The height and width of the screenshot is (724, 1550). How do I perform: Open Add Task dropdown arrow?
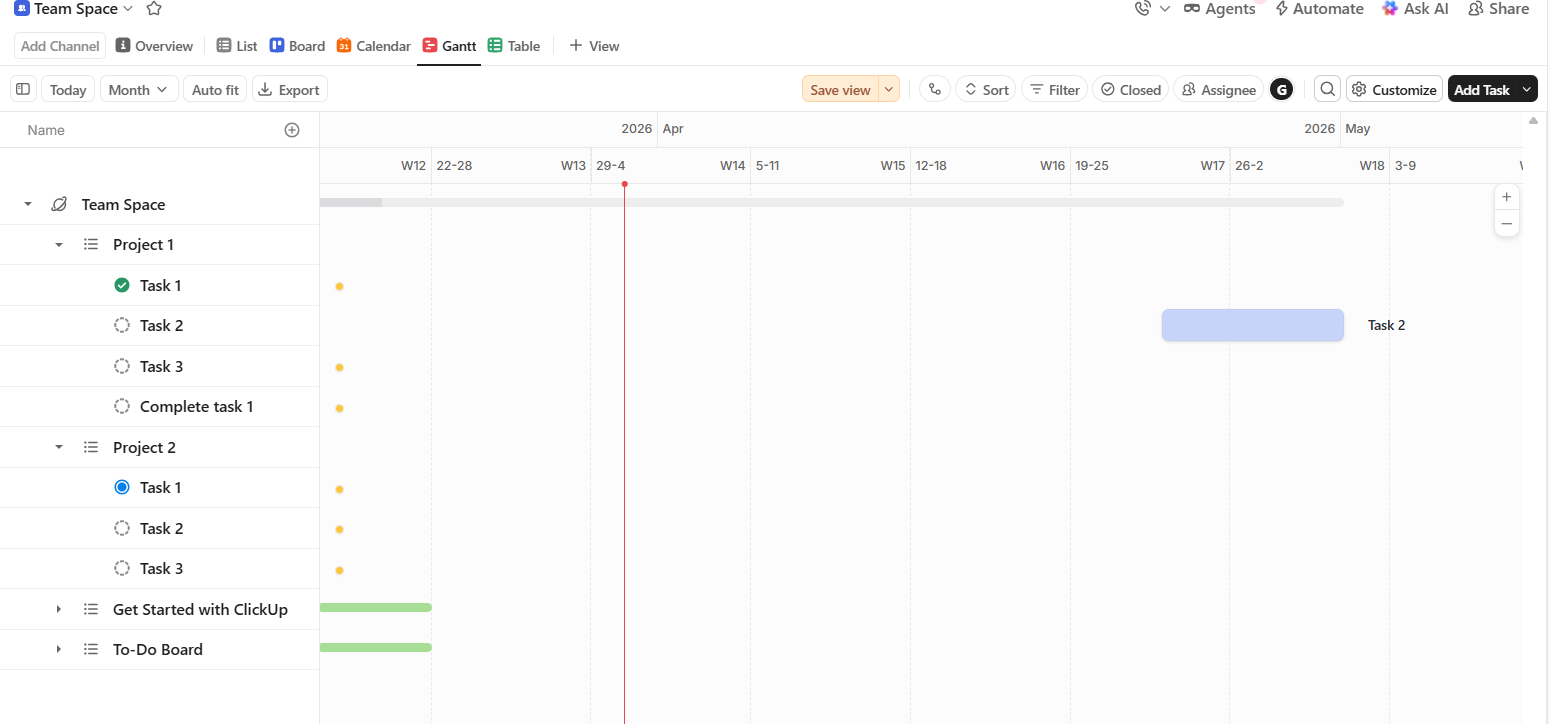pos(1526,89)
